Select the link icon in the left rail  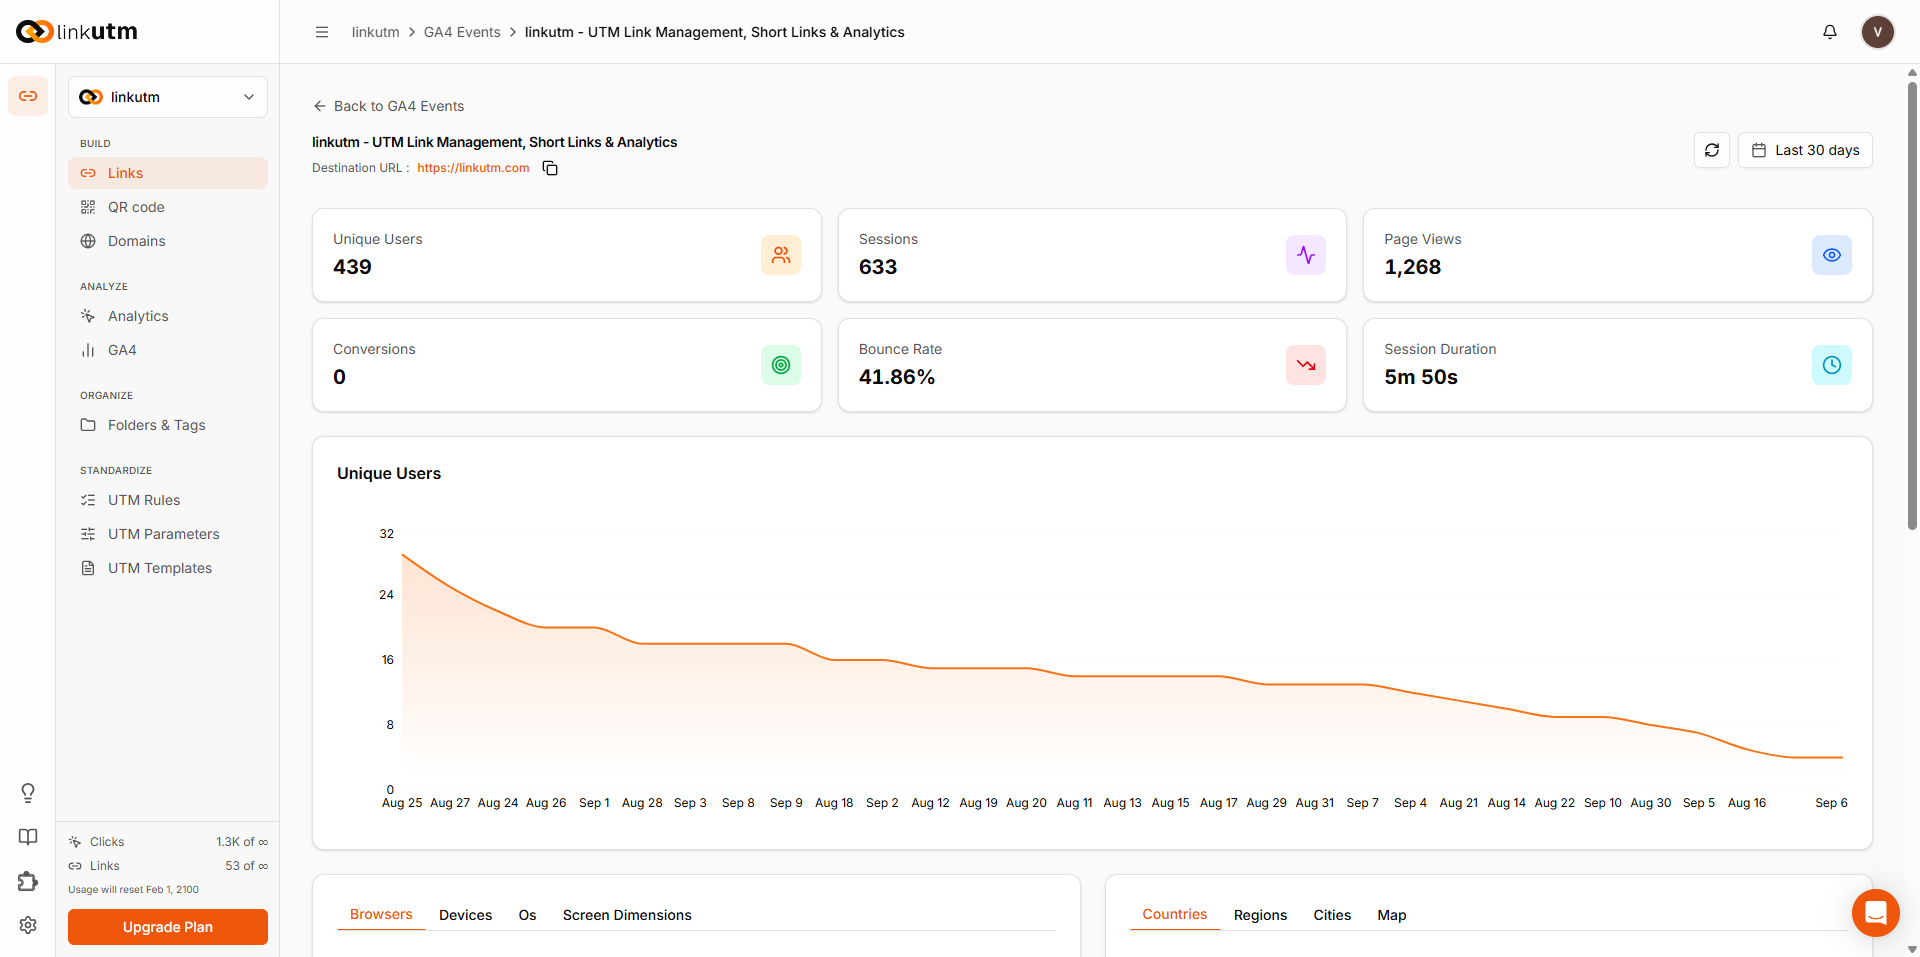point(28,96)
